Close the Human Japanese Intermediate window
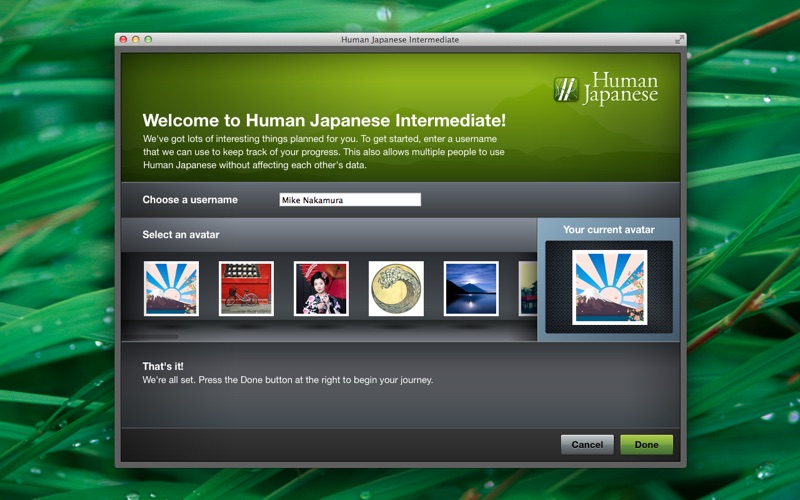This screenshot has height=500, width=800. pyautogui.click(x=123, y=39)
